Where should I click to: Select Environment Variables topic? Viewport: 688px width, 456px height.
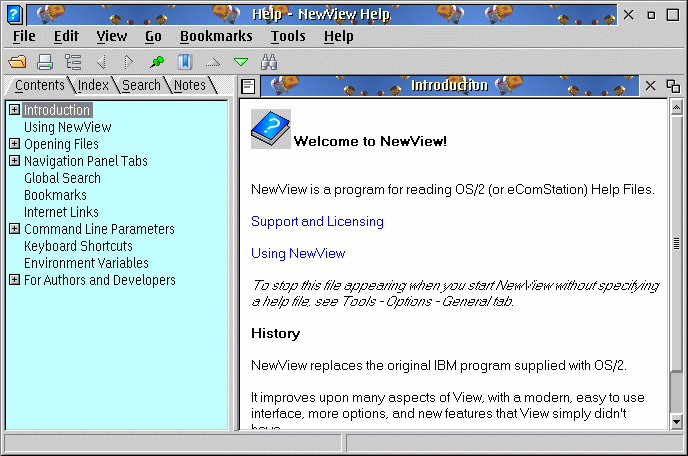point(86,263)
